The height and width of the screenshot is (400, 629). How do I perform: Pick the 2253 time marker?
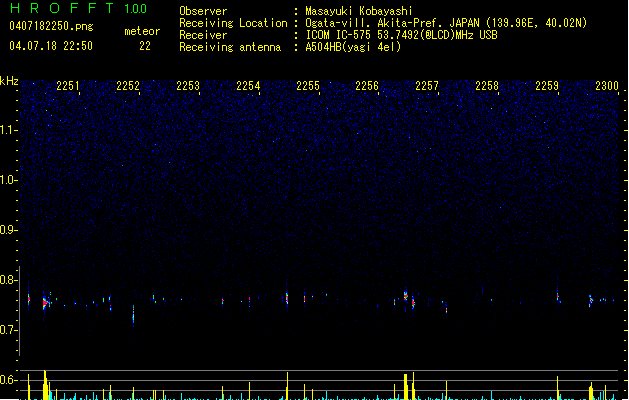pyautogui.click(x=188, y=86)
